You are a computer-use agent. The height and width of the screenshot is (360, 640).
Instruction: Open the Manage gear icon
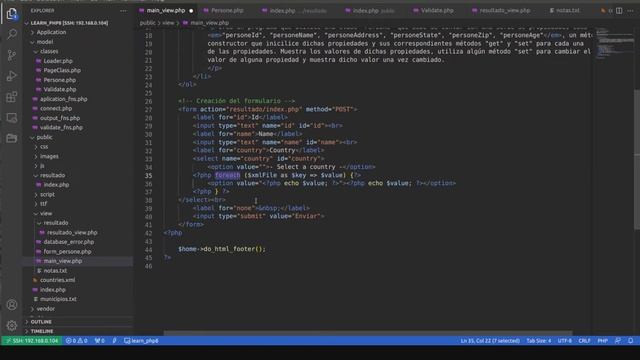click(x=12, y=325)
